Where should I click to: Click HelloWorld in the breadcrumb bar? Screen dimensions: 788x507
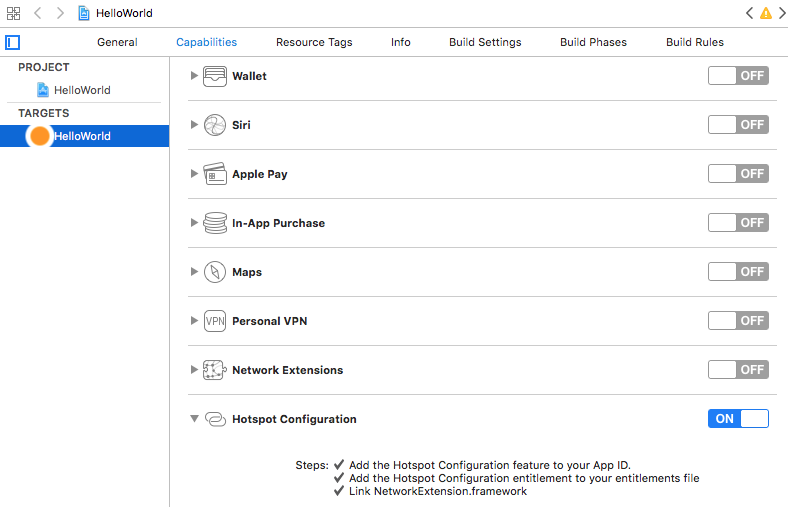click(x=124, y=13)
